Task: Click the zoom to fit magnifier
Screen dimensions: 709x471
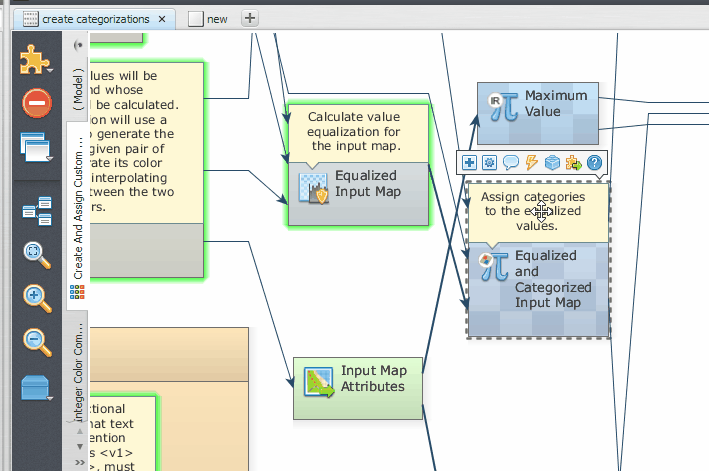Action: pyautogui.click(x=36, y=254)
